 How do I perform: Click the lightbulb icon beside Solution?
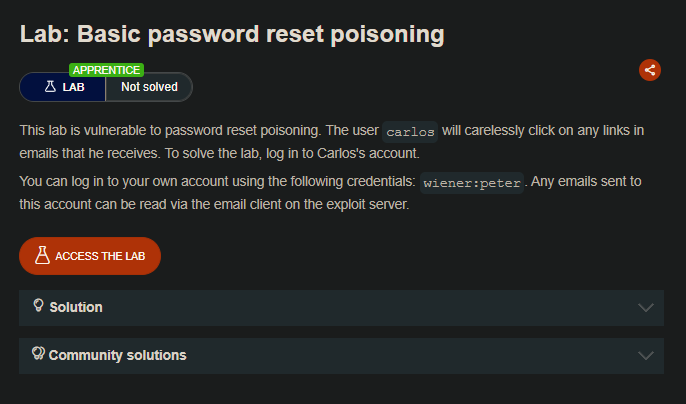(x=38, y=306)
